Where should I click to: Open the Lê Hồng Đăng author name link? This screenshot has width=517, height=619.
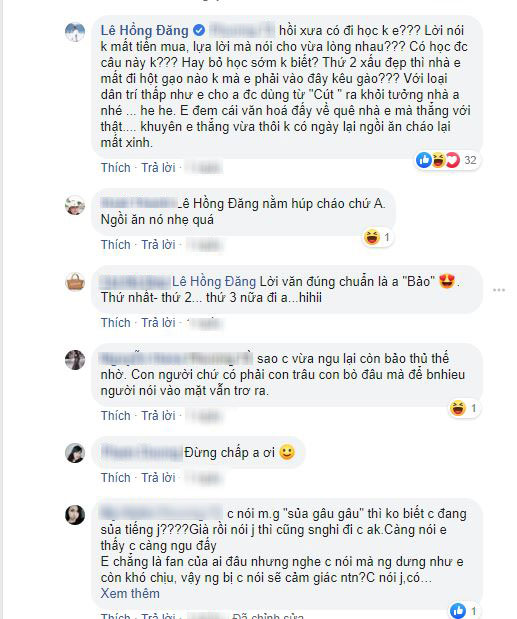click(144, 30)
